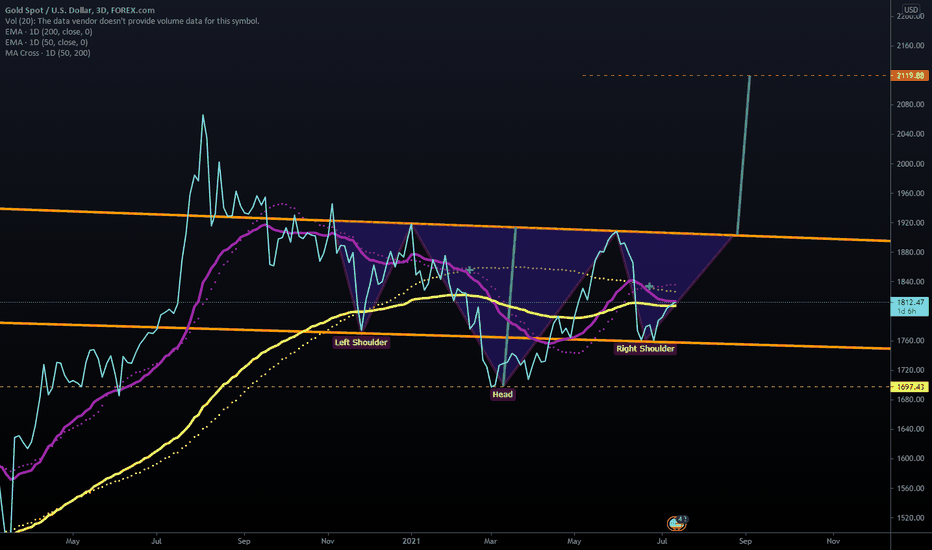This screenshot has height=550, width=932.
Task: Select the EMA 1D (50, close, 0) legend
Action: pos(46,42)
